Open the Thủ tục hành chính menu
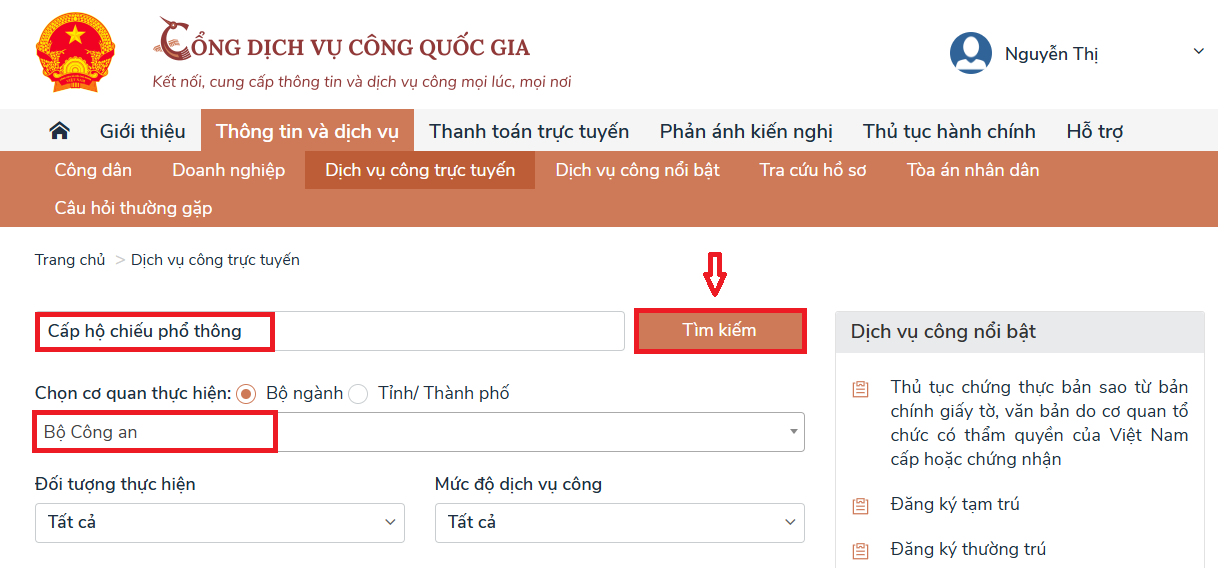The width and height of the screenshot is (1218, 568). 949,131
